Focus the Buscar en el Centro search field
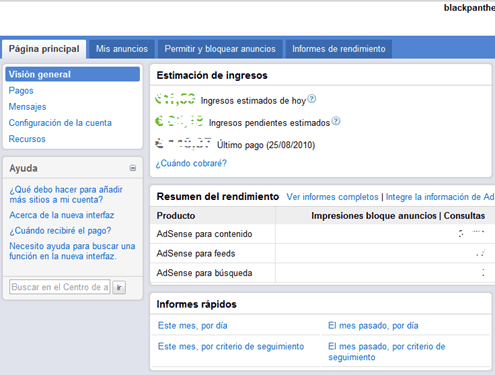 60,287
